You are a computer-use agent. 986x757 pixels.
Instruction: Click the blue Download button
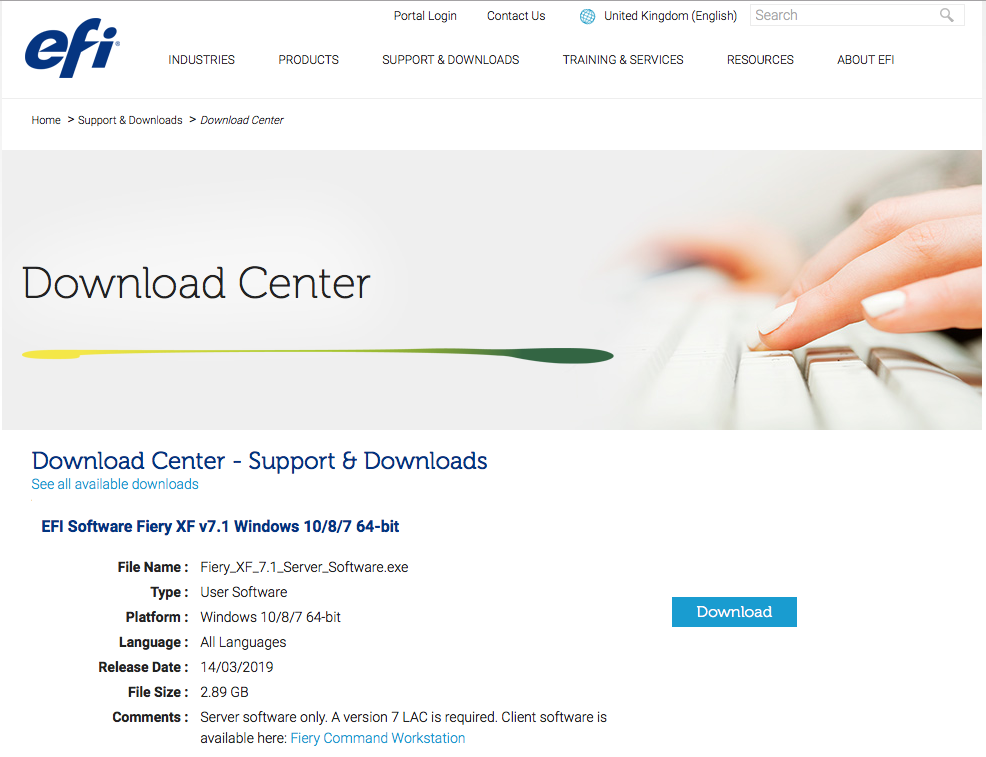coord(734,612)
